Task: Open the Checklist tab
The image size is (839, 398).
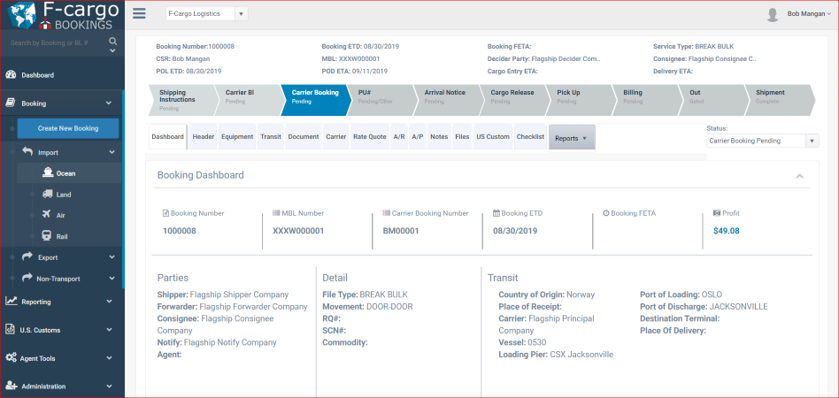Action: point(530,137)
